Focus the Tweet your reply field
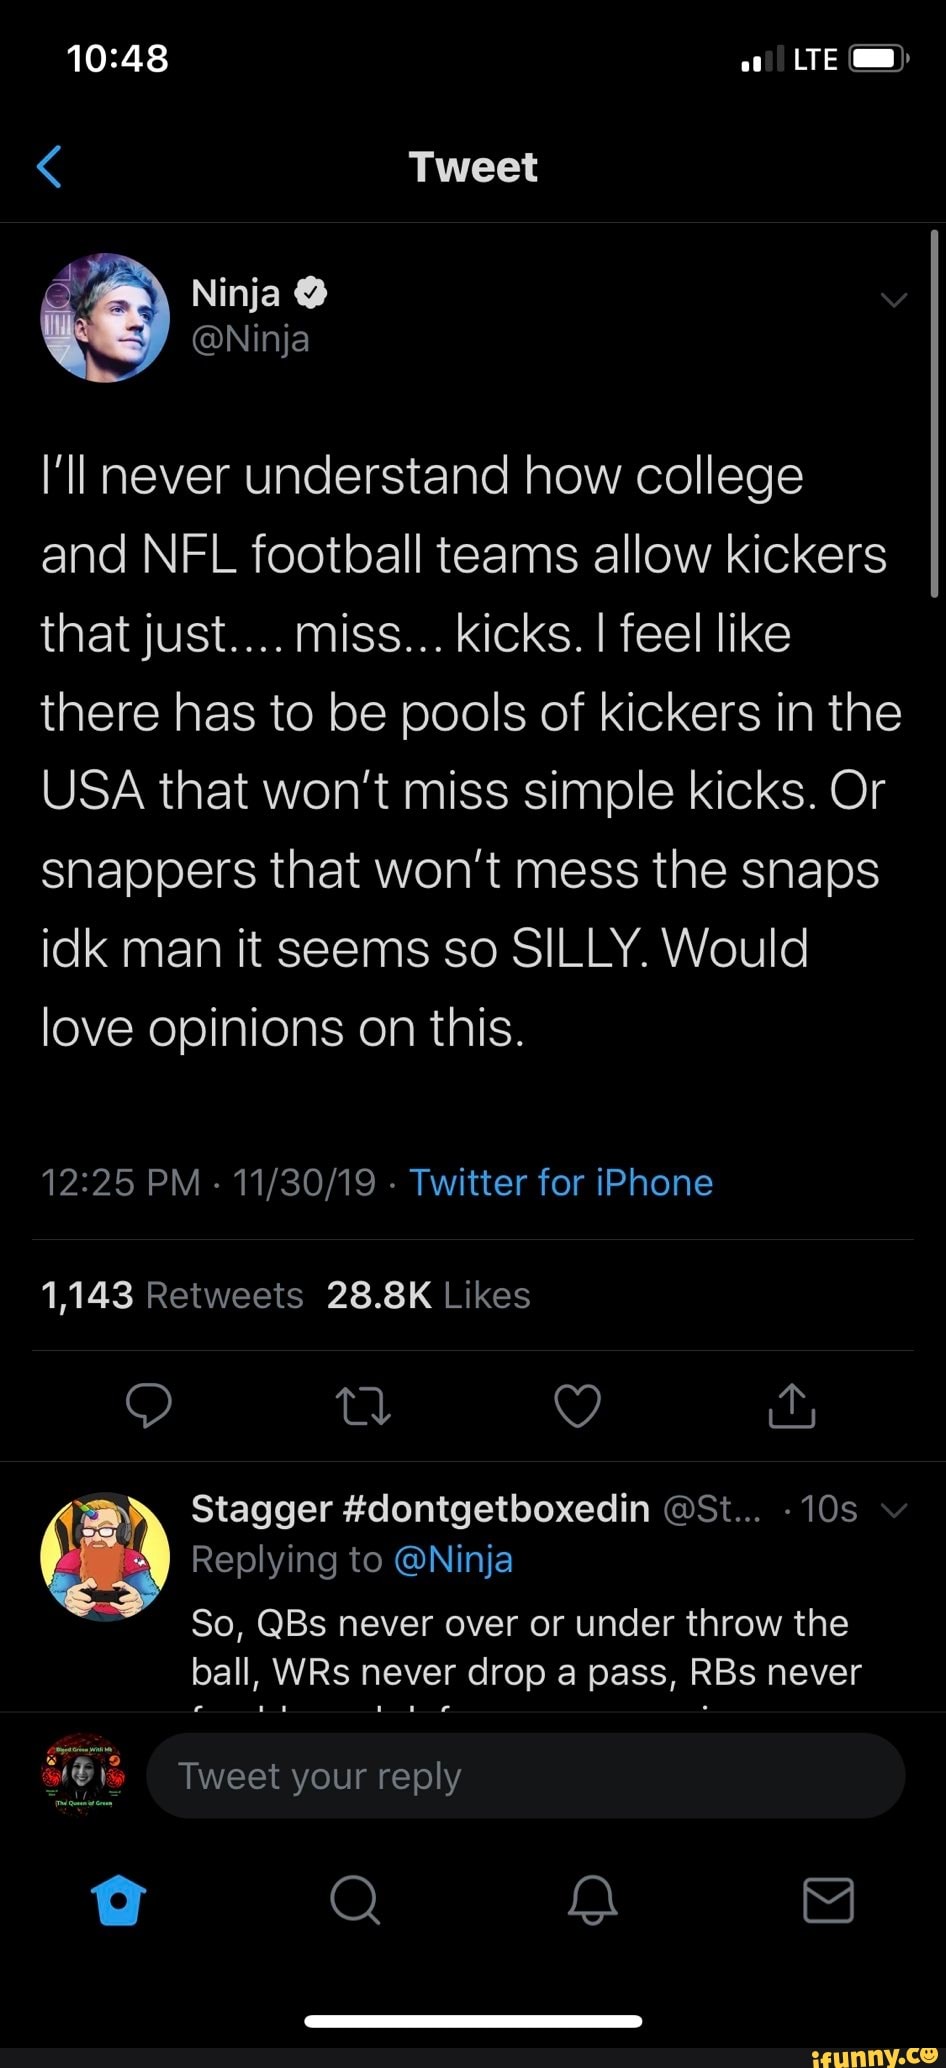The height and width of the screenshot is (2068, 946). (525, 1776)
